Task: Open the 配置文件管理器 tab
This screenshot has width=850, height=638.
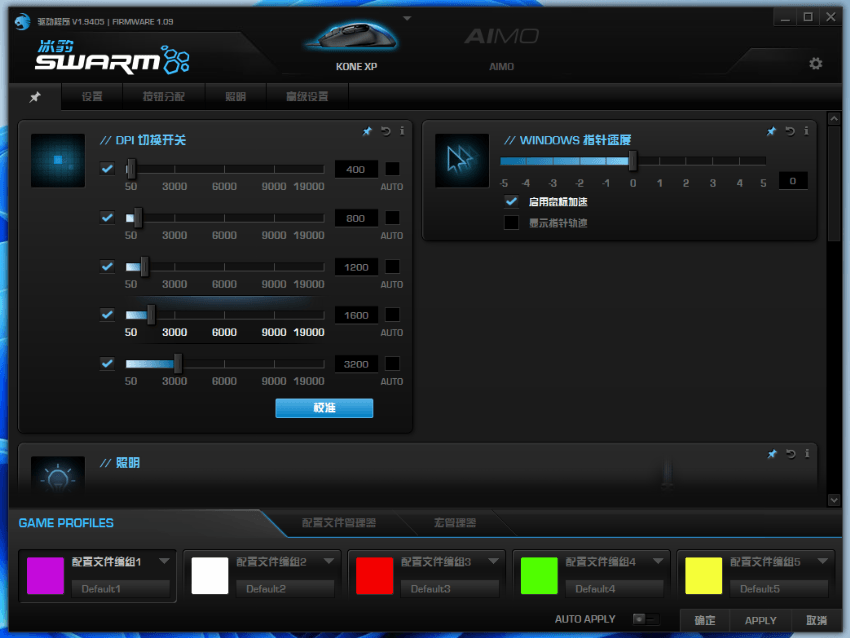Action: tap(339, 523)
